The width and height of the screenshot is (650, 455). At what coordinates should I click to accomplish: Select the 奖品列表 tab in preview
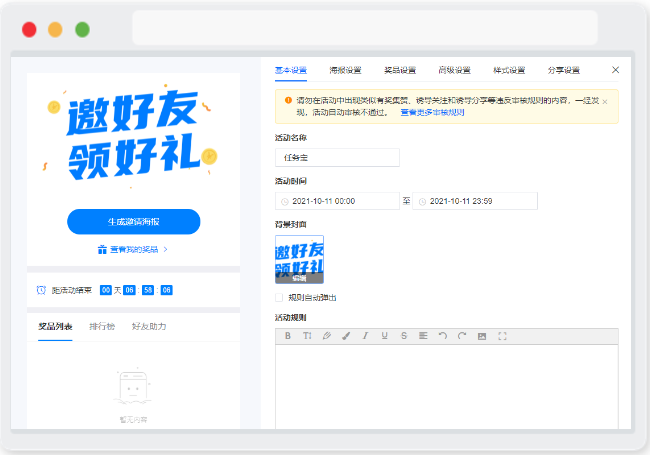coord(55,327)
